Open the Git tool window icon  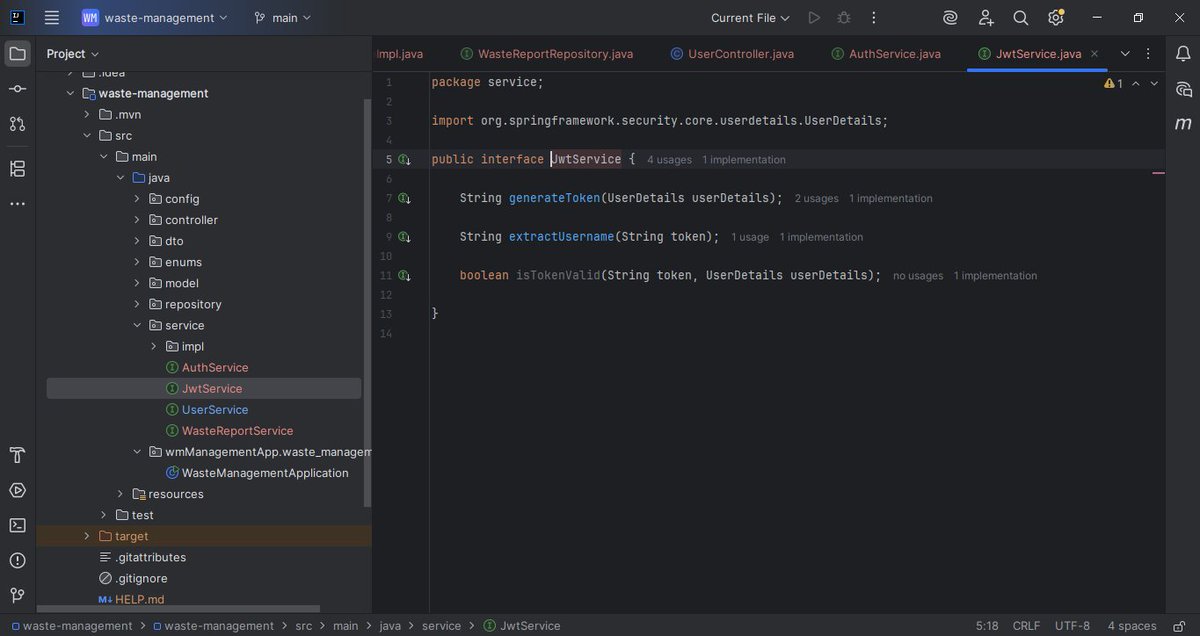(17, 595)
